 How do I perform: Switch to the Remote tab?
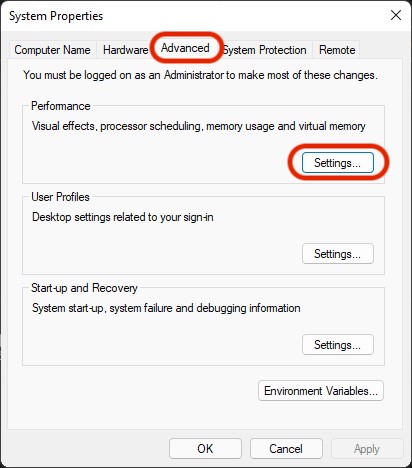tap(337, 50)
